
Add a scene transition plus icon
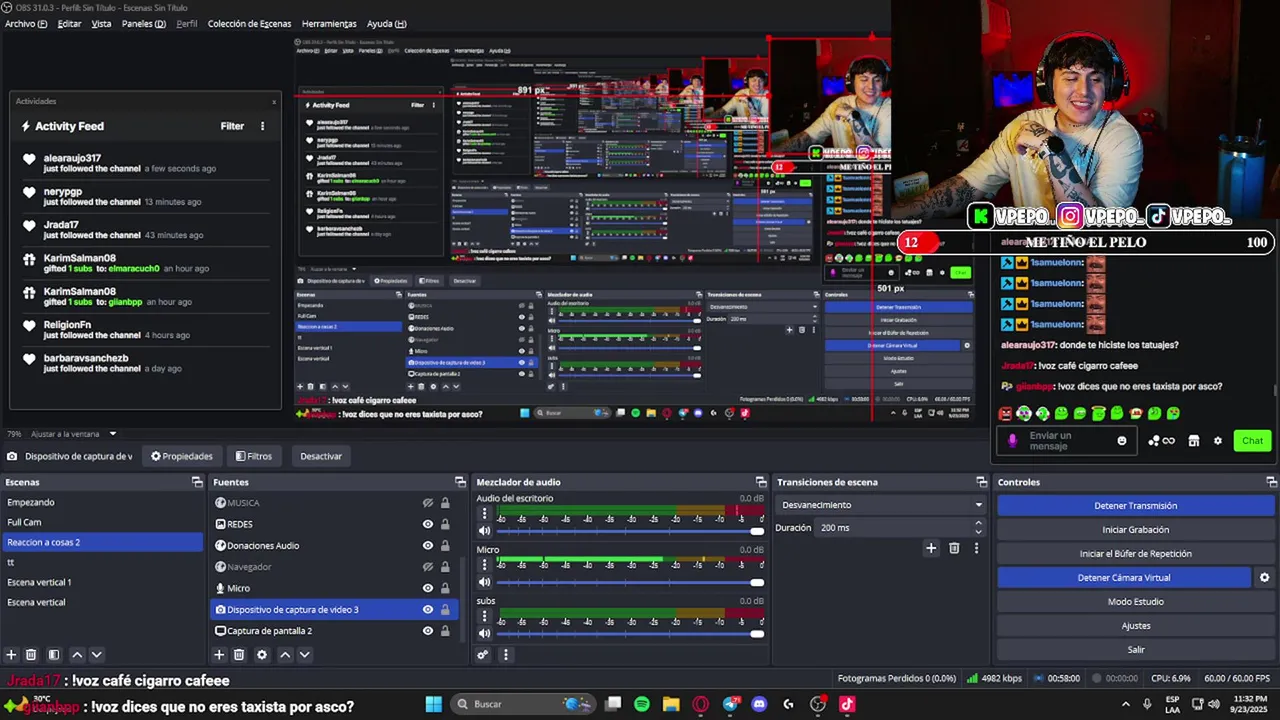point(931,548)
